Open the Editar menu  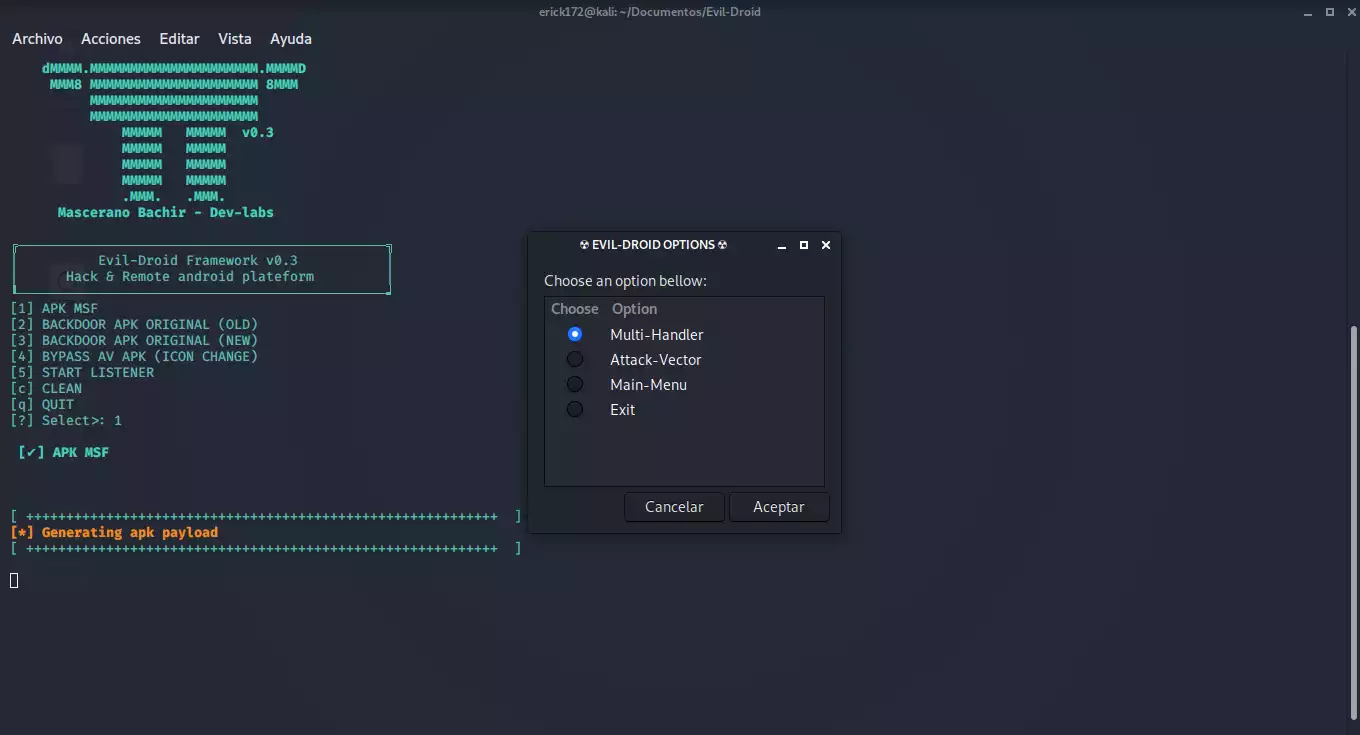coord(179,39)
